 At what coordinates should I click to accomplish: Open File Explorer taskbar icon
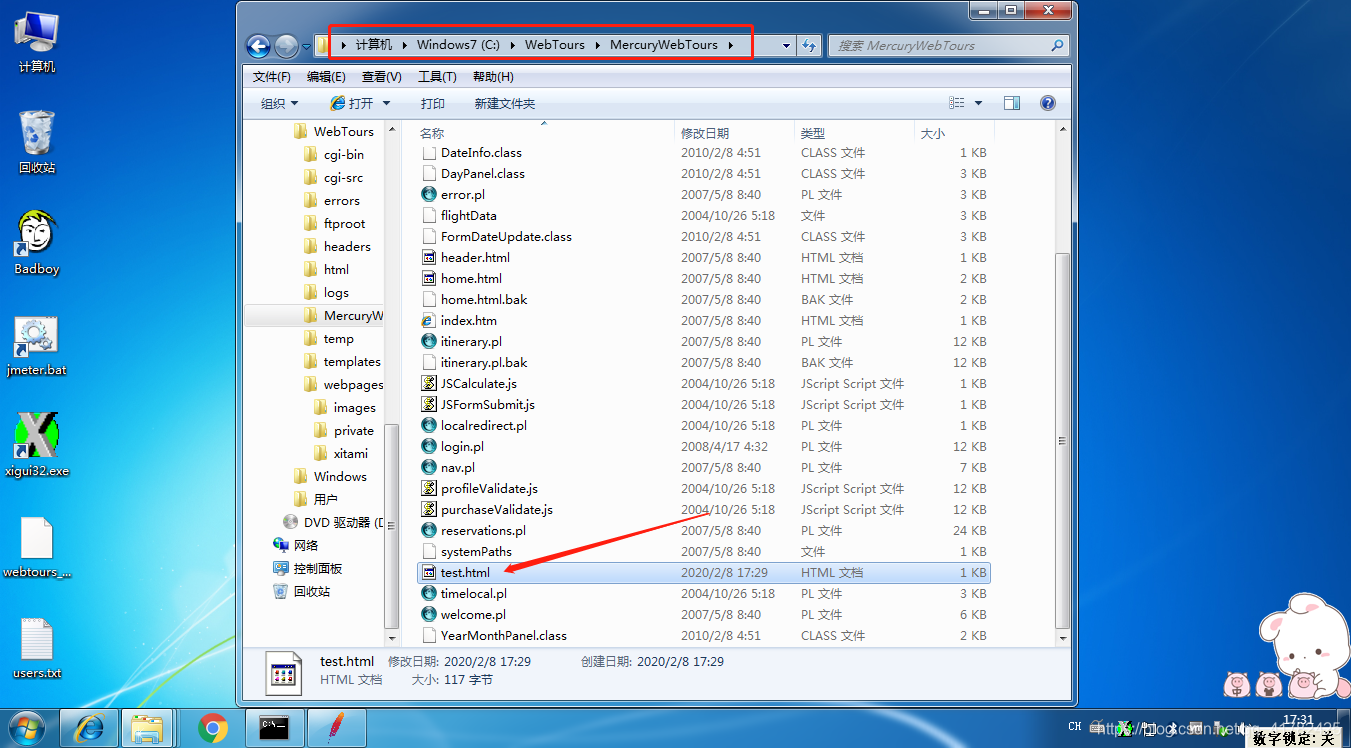[148, 728]
